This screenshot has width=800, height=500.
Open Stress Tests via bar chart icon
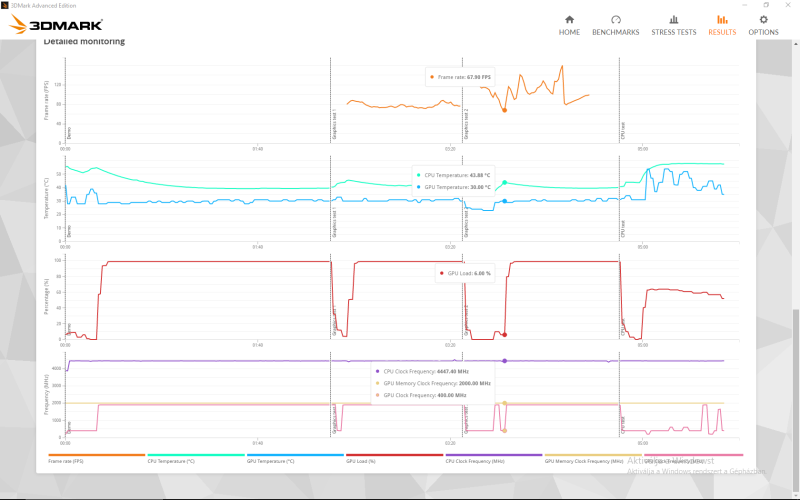673,20
